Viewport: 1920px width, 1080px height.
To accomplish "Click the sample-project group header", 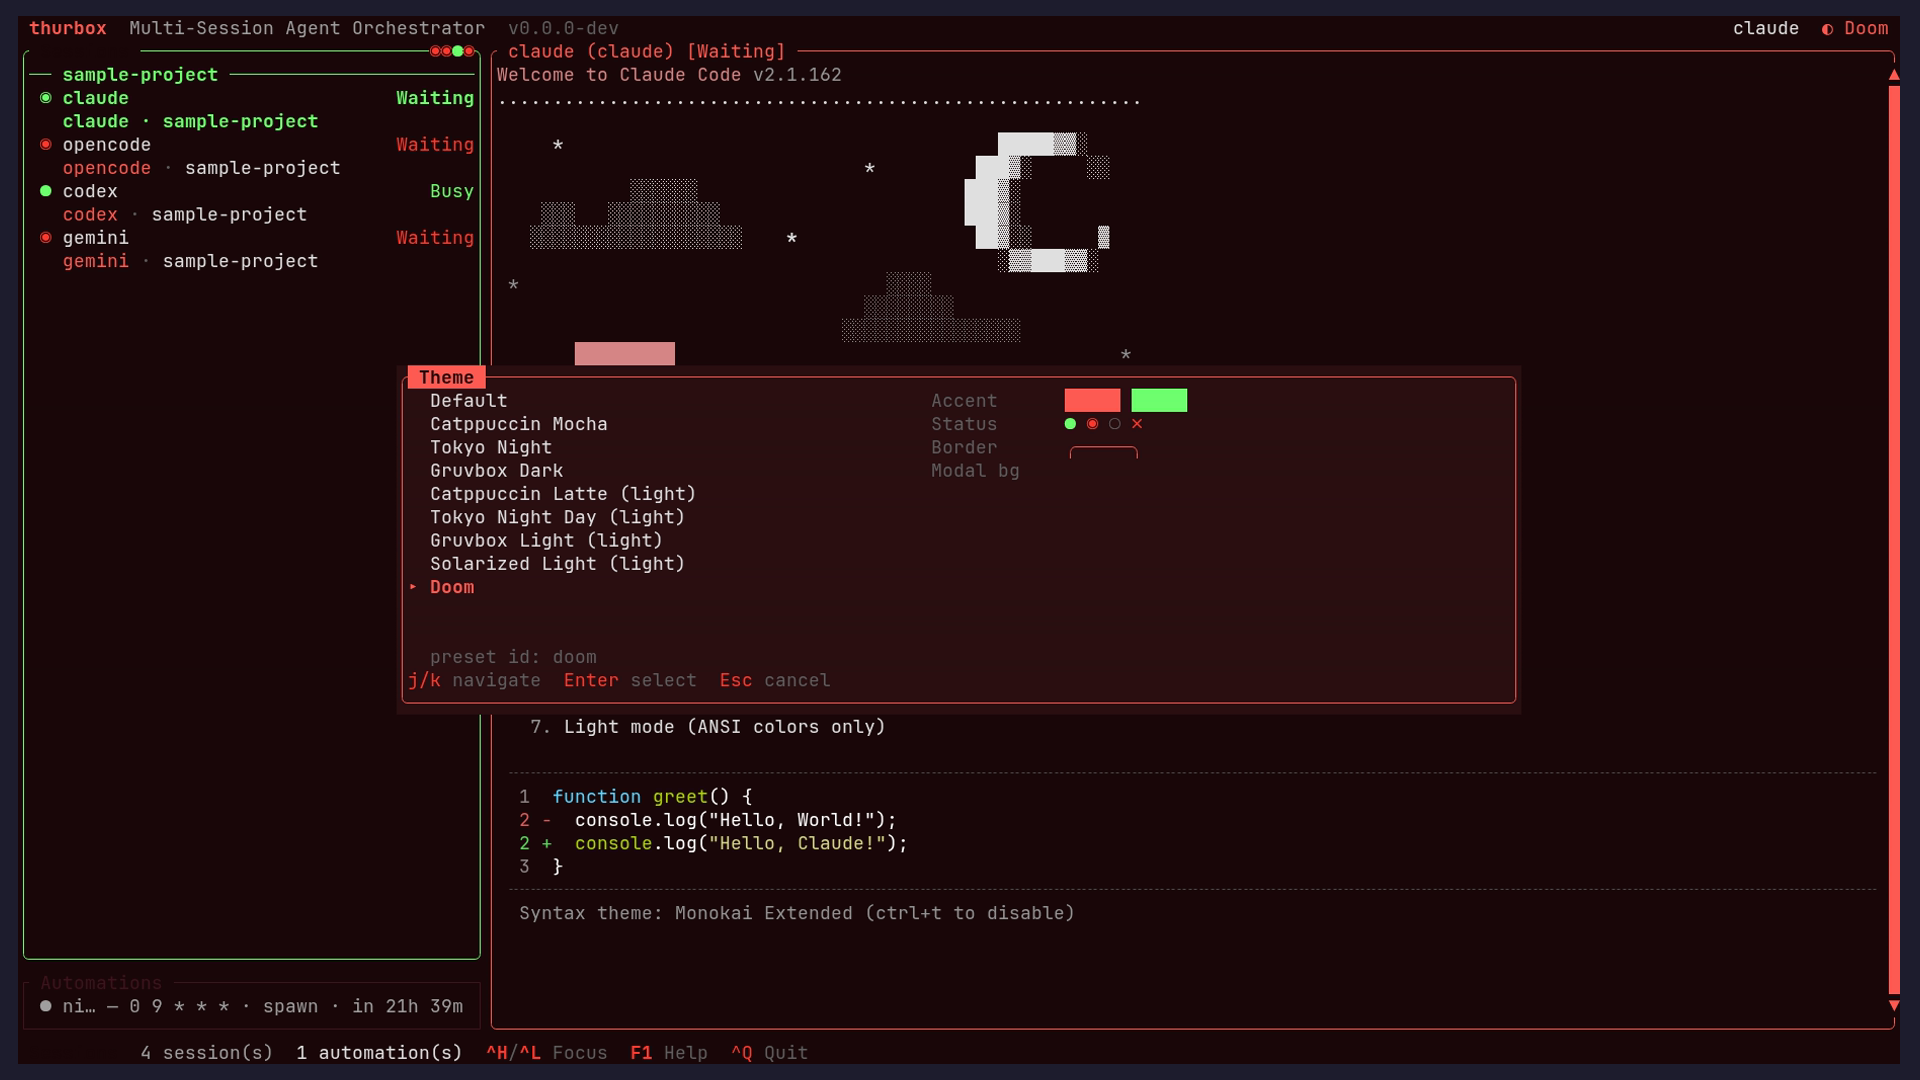I will [x=140, y=75].
